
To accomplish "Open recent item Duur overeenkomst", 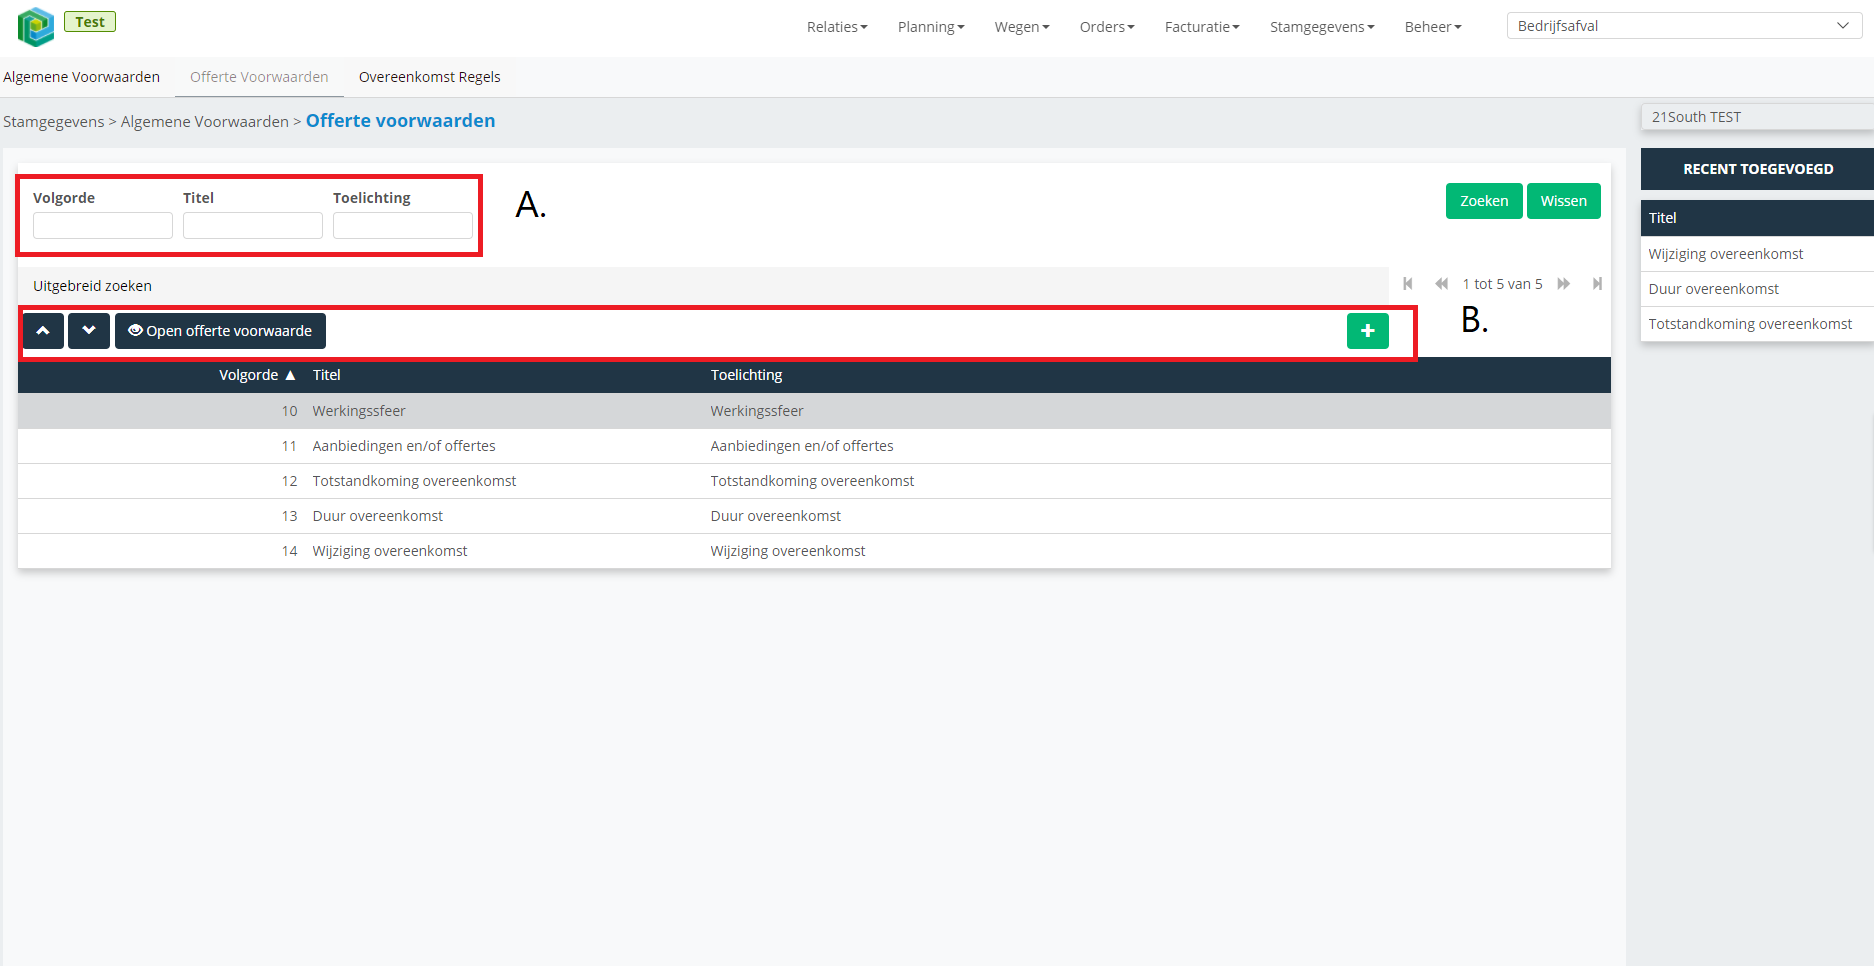I will click(x=1714, y=289).
